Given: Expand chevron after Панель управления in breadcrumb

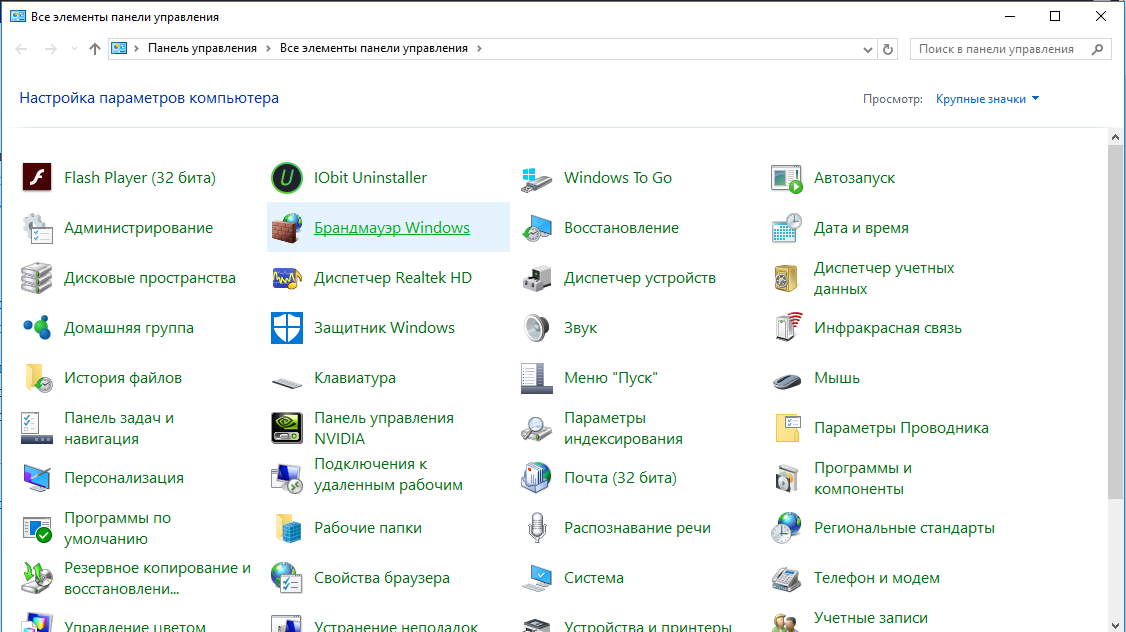Looking at the screenshot, I should click(x=269, y=48).
